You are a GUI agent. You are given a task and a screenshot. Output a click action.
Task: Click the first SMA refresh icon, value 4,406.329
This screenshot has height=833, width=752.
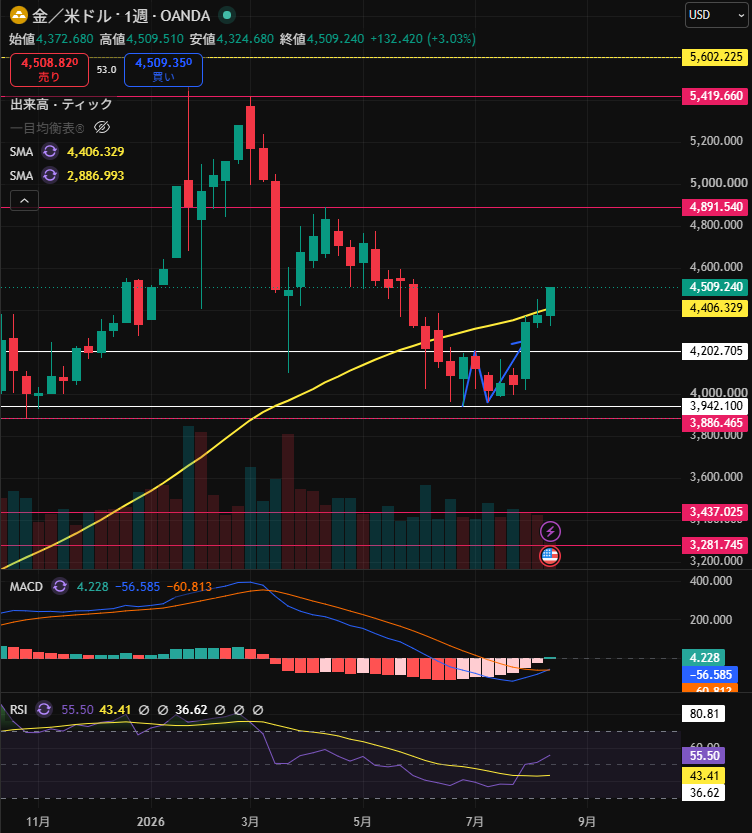(50, 151)
